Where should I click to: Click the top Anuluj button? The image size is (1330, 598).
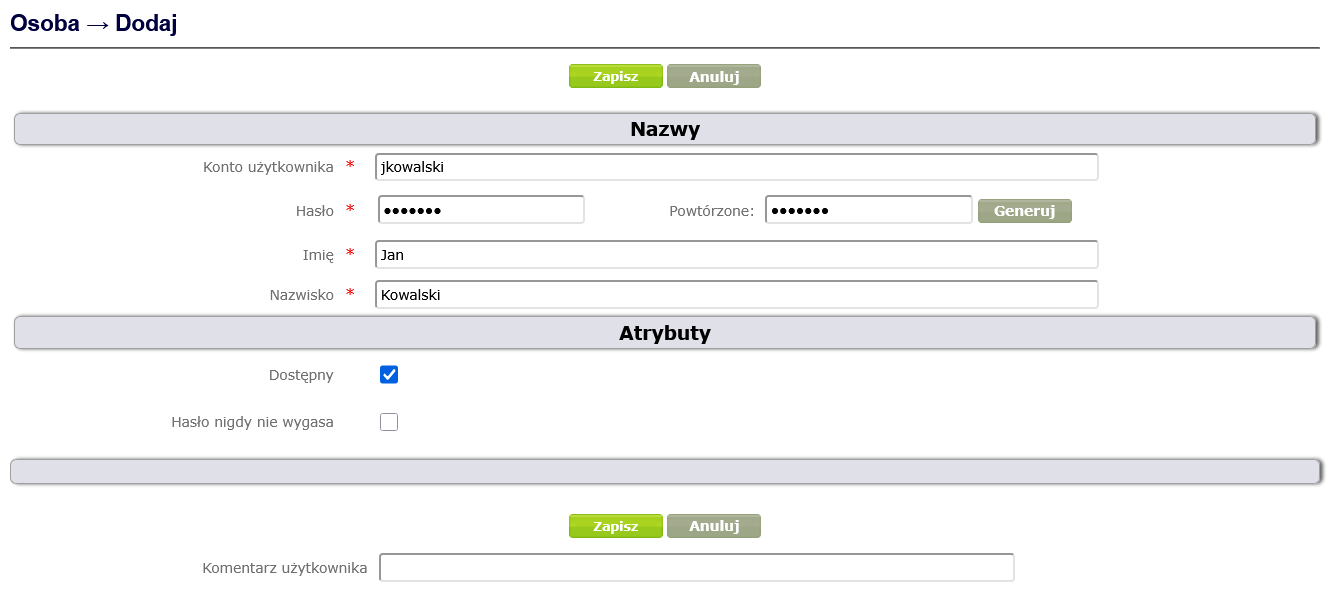click(713, 77)
